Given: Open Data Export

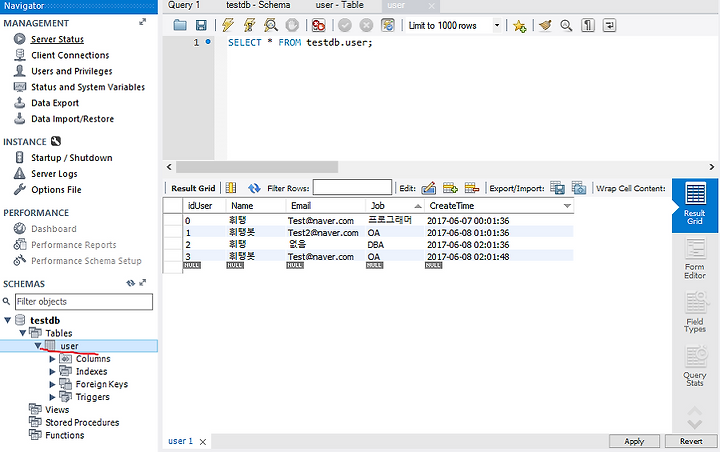Looking at the screenshot, I should point(55,103).
